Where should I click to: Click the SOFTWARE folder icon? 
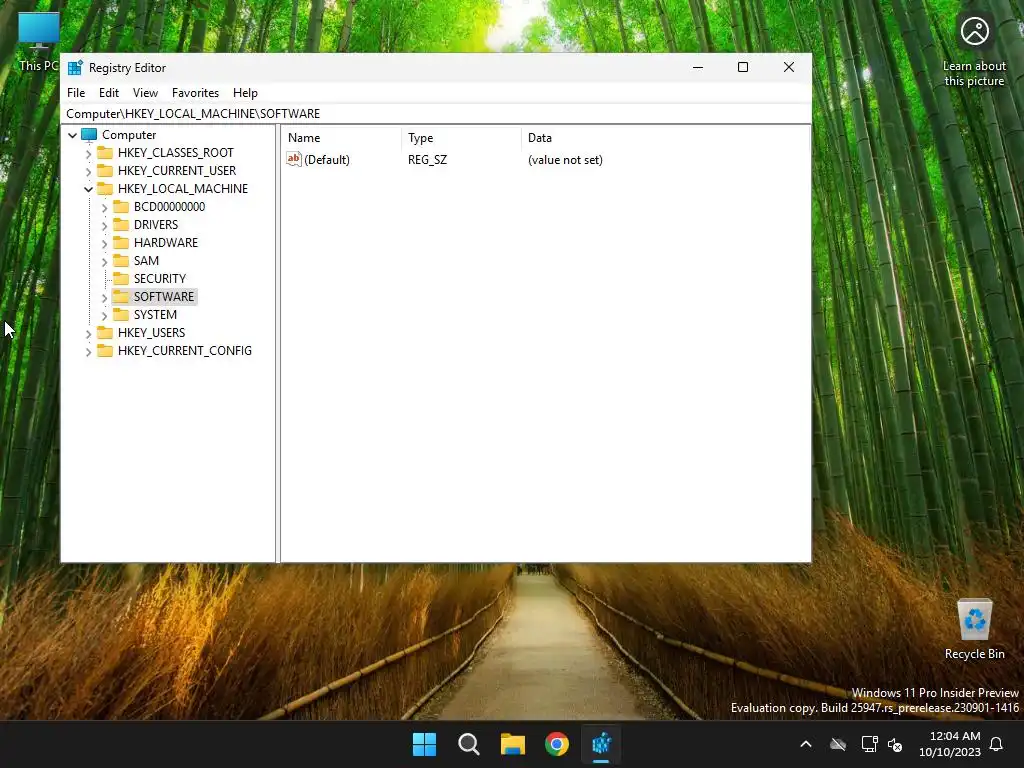[121, 296]
